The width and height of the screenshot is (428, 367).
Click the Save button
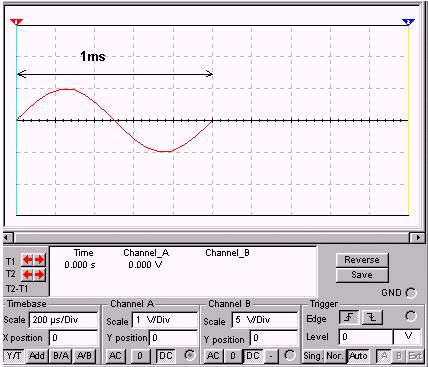pyautogui.click(x=362, y=275)
